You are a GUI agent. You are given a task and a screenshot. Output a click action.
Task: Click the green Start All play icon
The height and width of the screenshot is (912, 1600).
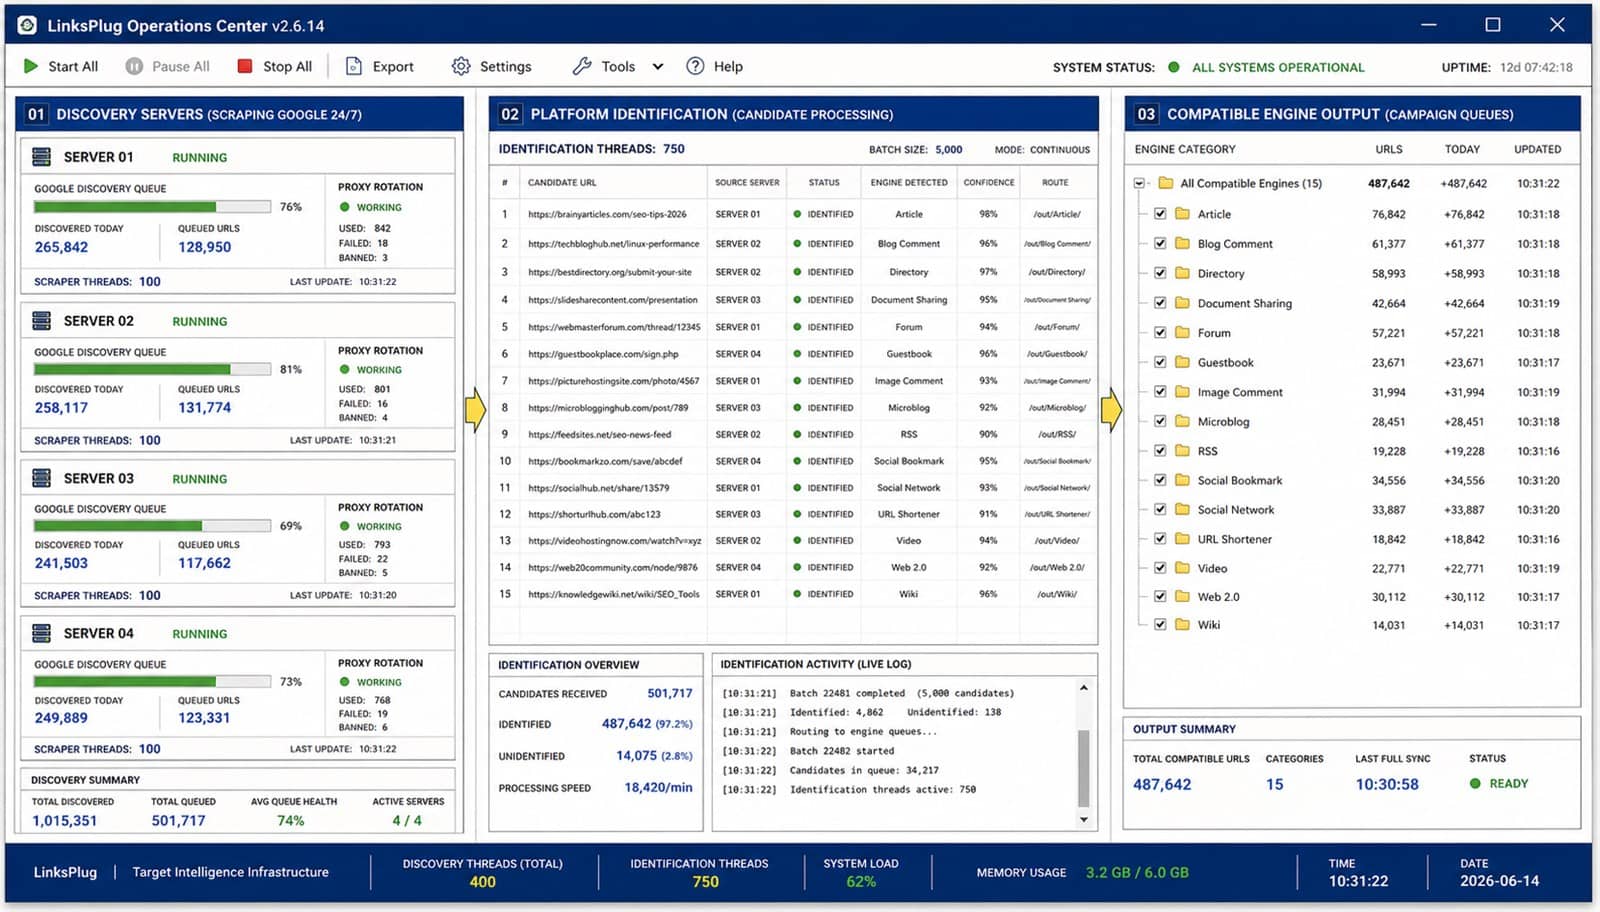pyautogui.click(x=30, y=66)
